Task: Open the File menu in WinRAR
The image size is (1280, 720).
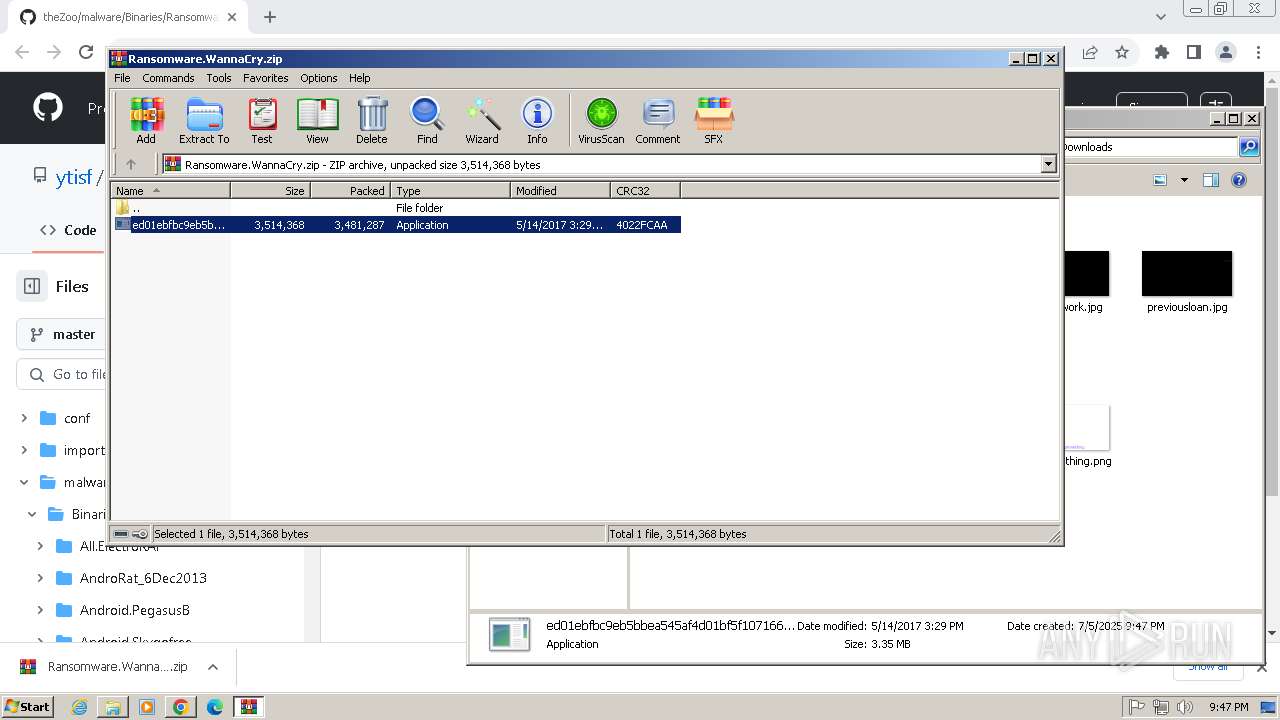Action: pos(122,78)
